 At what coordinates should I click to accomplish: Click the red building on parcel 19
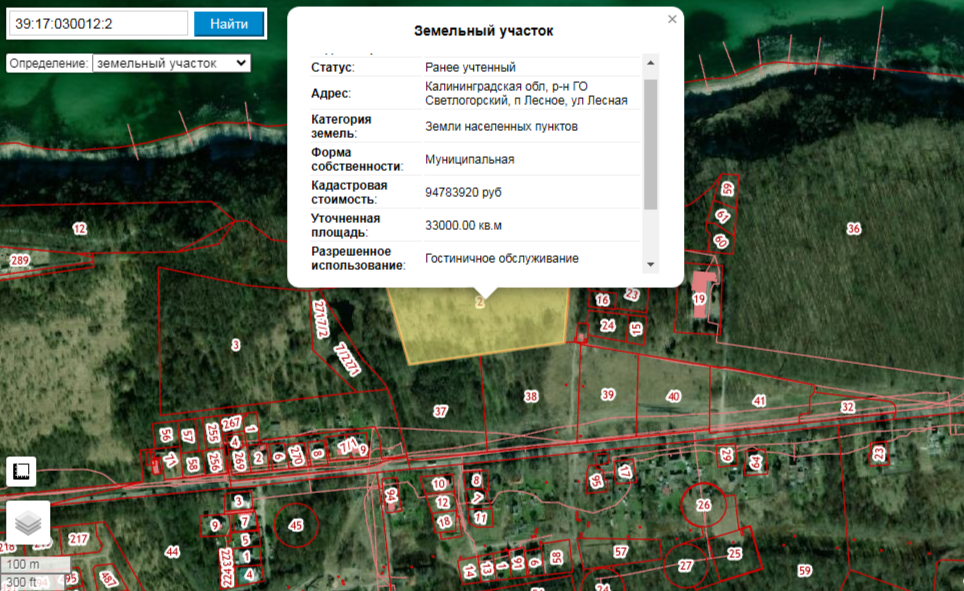pos(705,279)
